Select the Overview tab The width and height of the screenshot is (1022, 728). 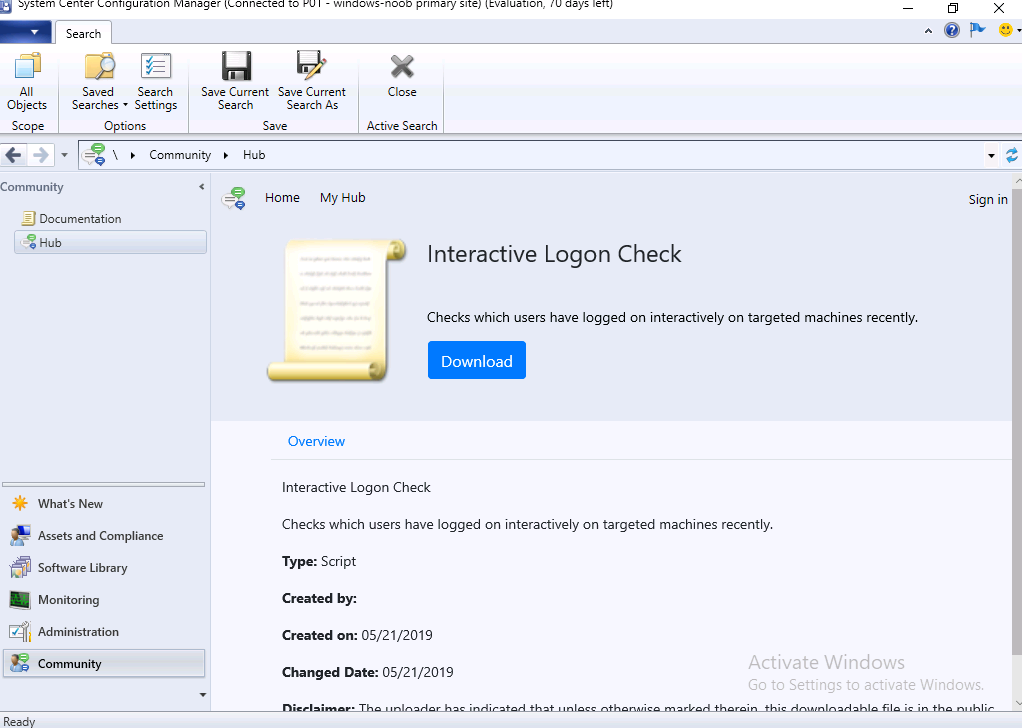point(316,441)
